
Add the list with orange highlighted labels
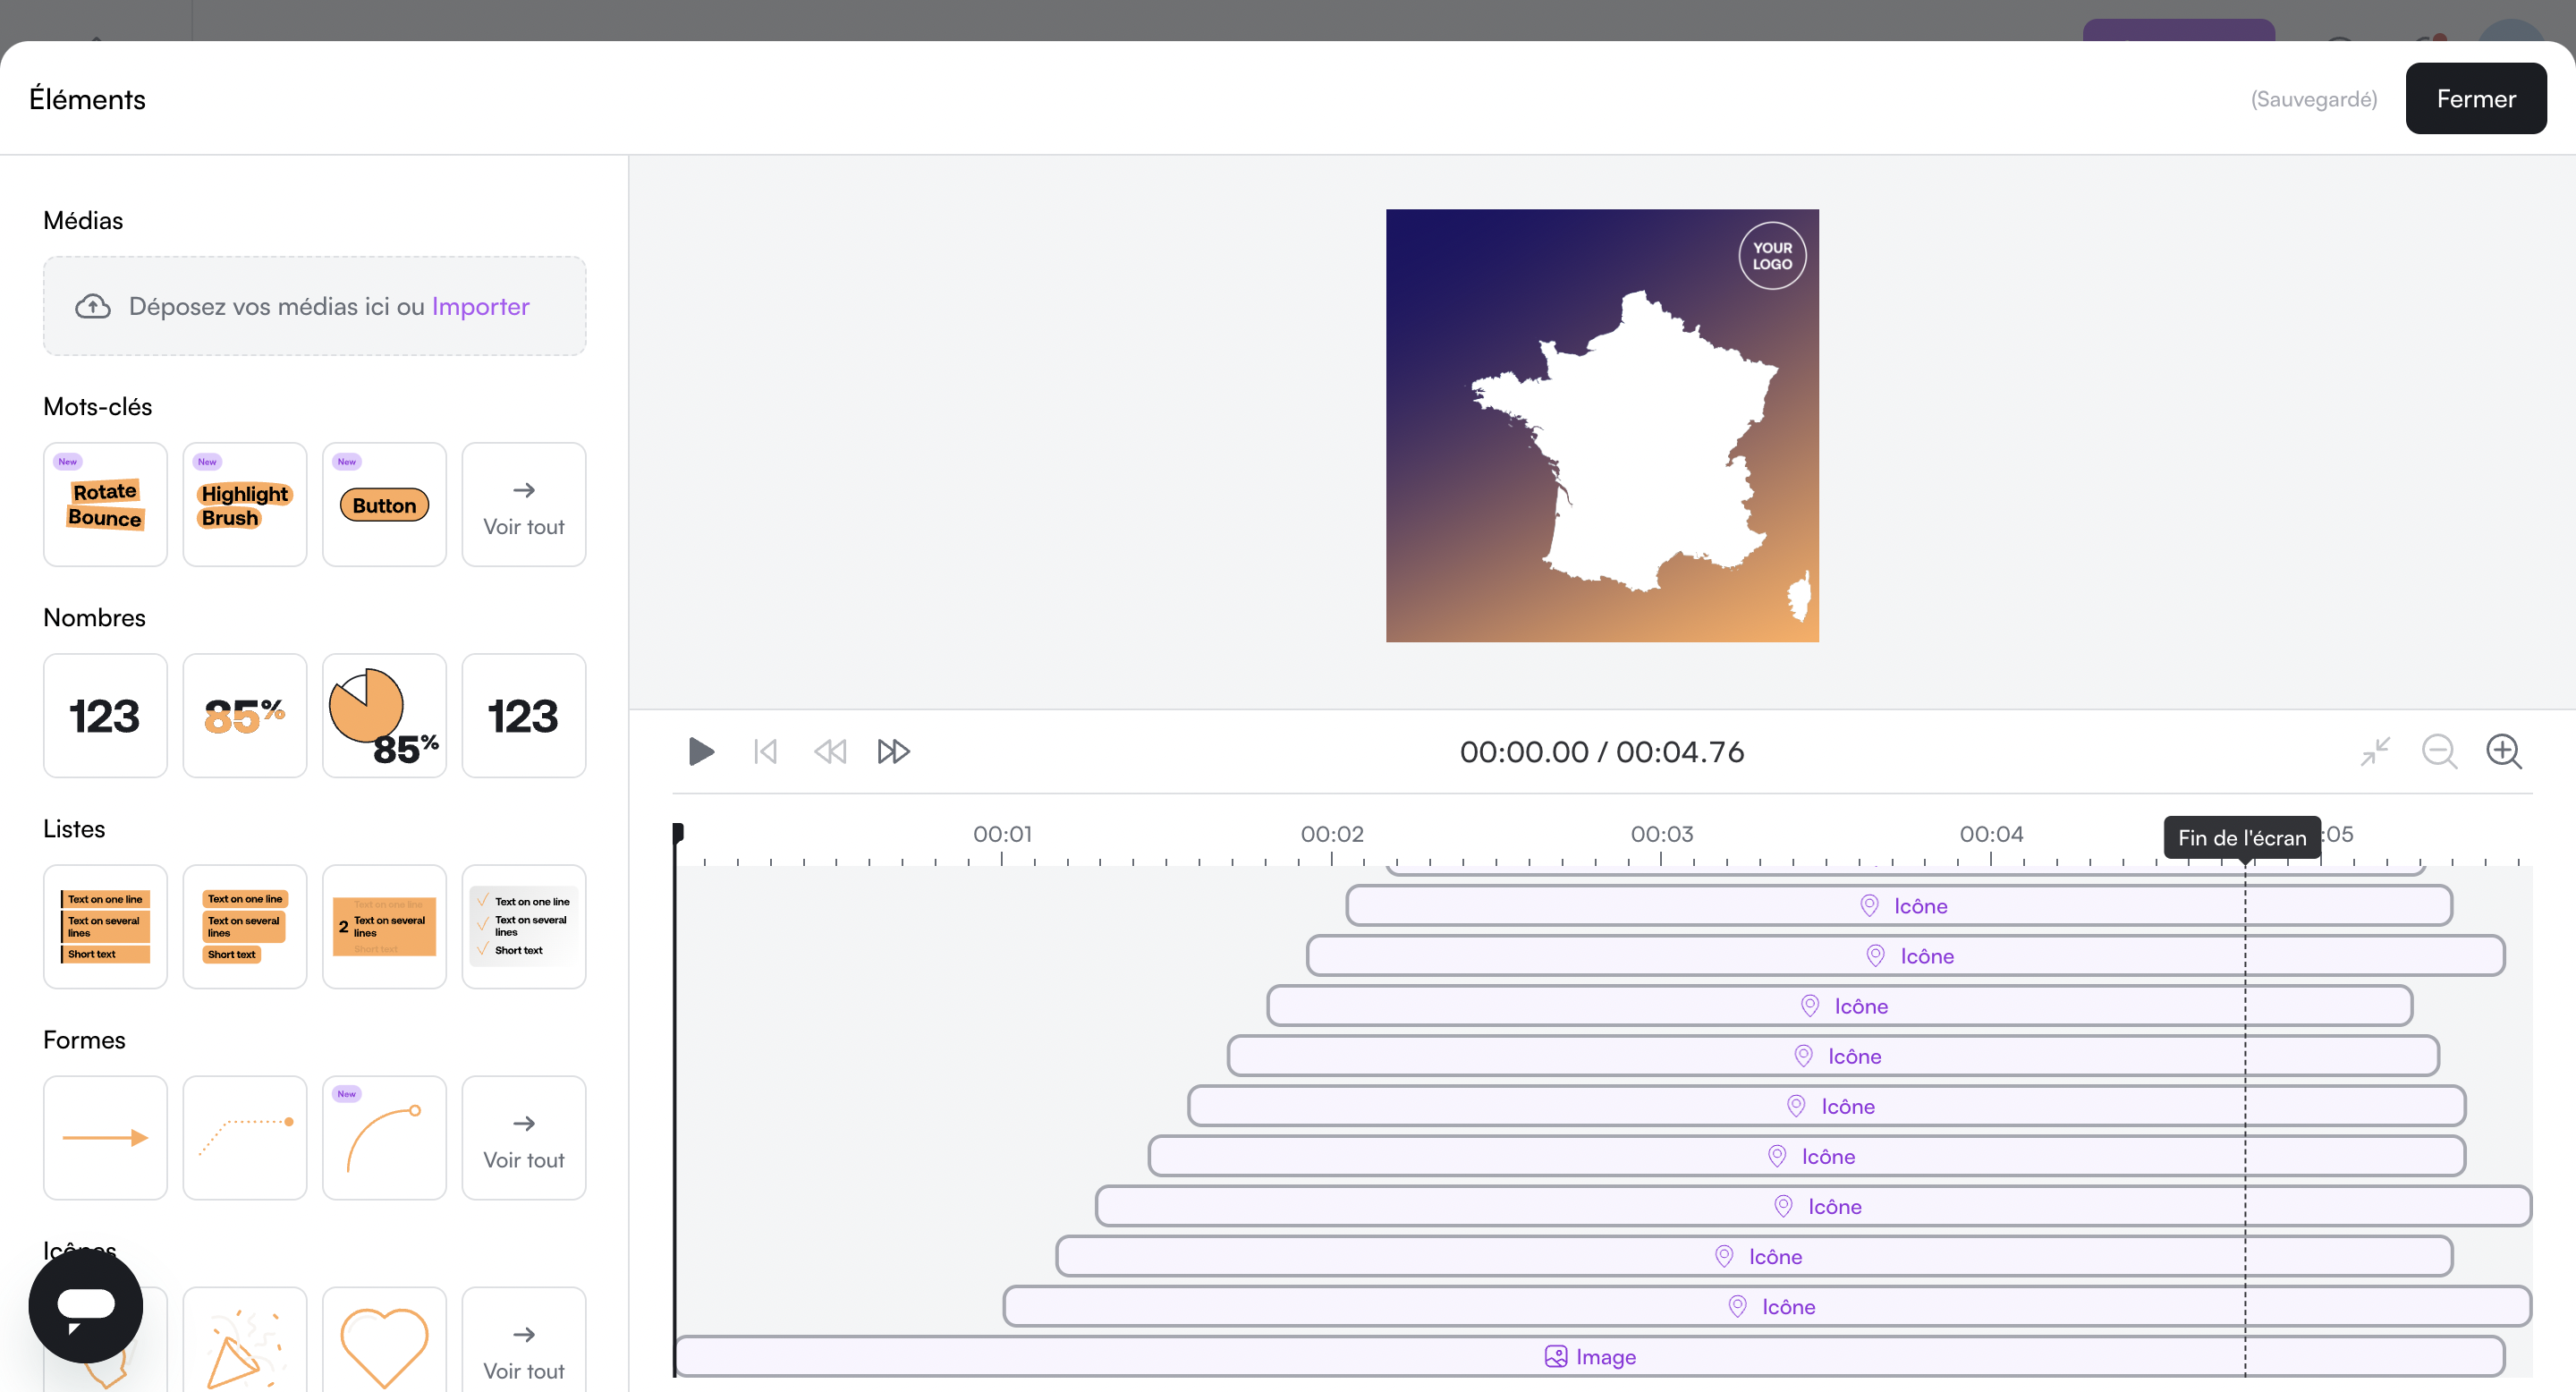coord(245,926)
